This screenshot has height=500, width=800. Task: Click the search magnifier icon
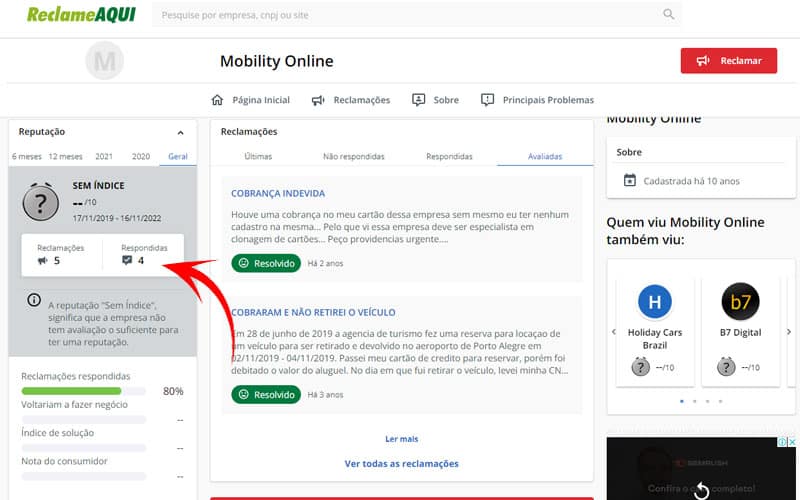668,14
